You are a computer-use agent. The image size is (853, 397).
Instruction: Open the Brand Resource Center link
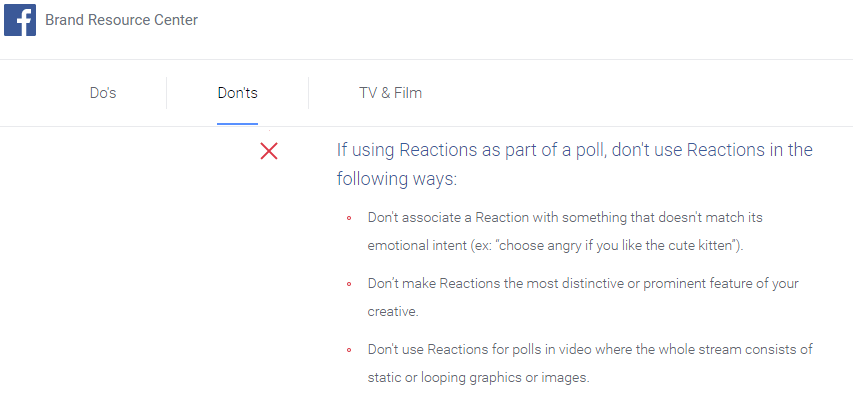point(121,20)
